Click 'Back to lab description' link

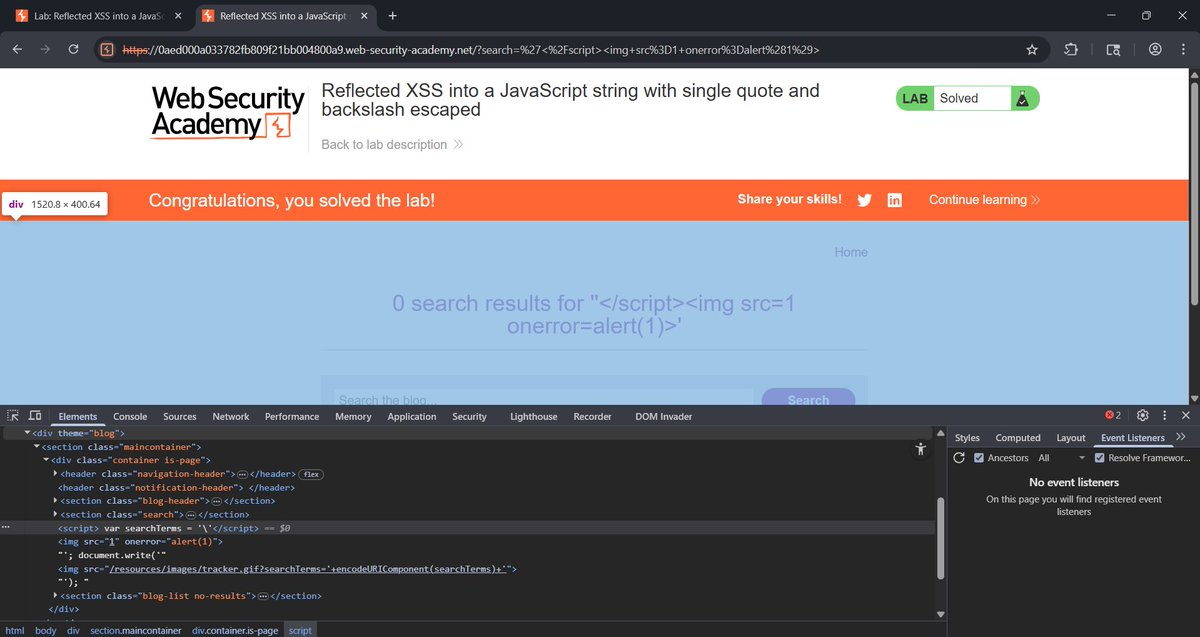click(x=392, y=145)
